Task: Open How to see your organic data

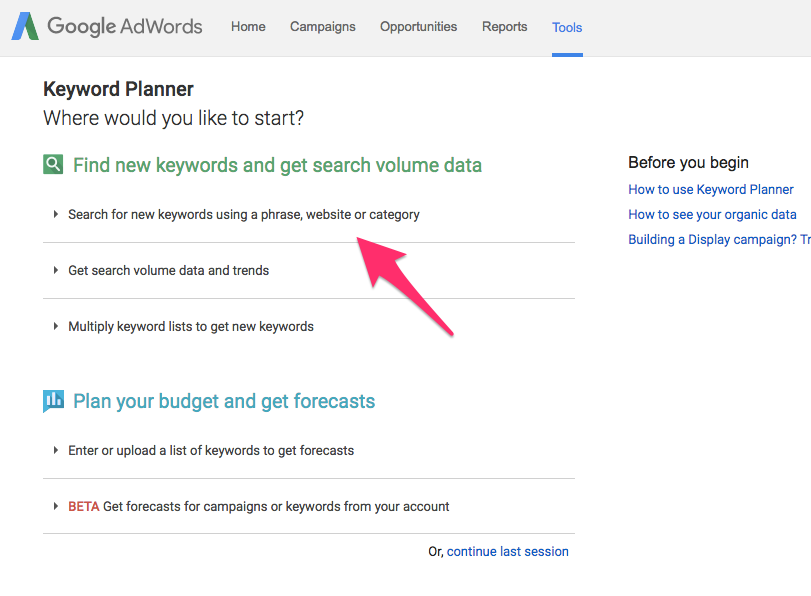Action: tap(712, 214)
